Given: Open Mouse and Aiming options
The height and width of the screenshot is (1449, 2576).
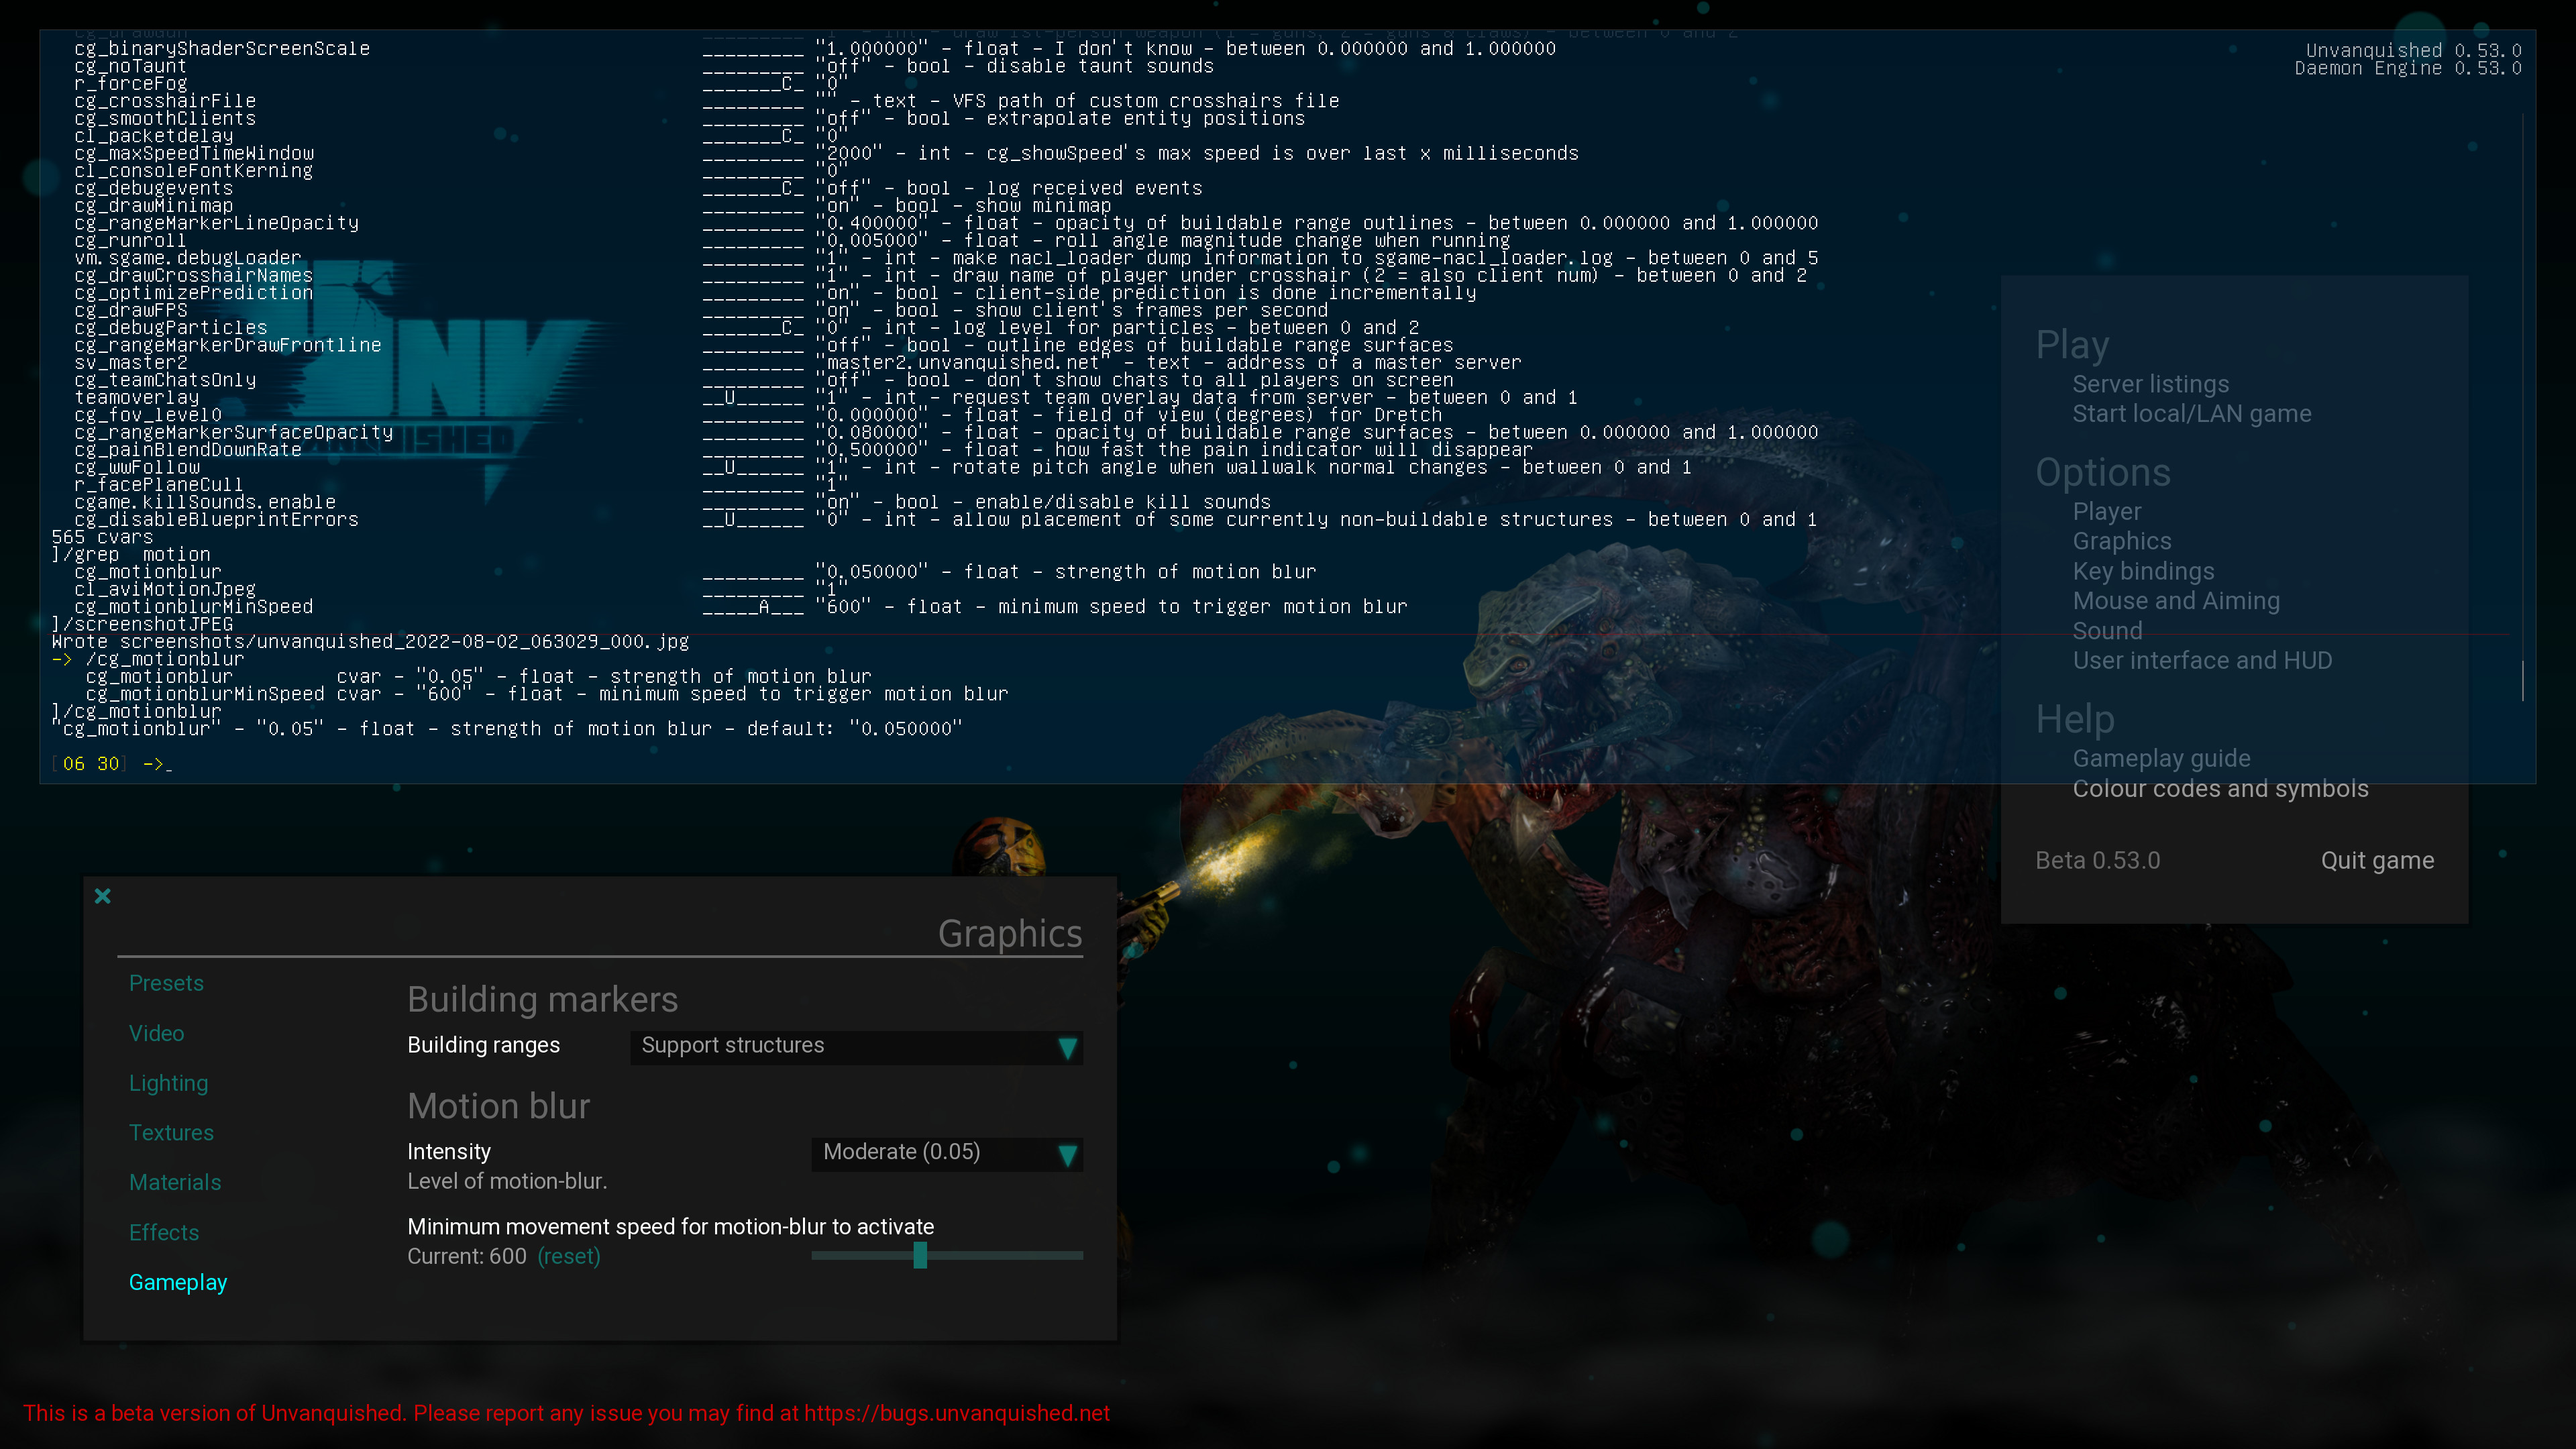Looking at the screenshot, I should (x=2176, y=601).
